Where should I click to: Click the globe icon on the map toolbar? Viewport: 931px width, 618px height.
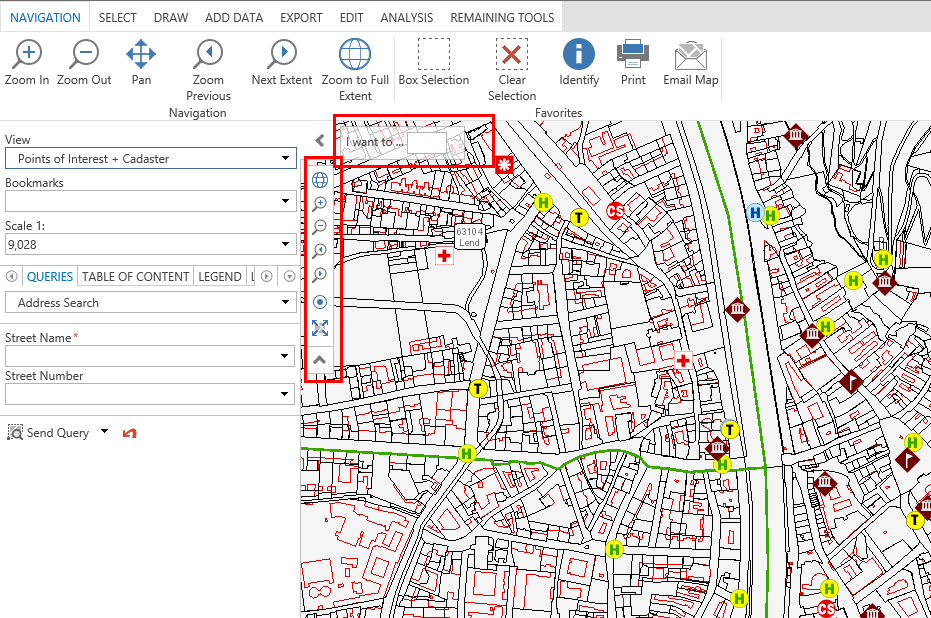[320, 180]
